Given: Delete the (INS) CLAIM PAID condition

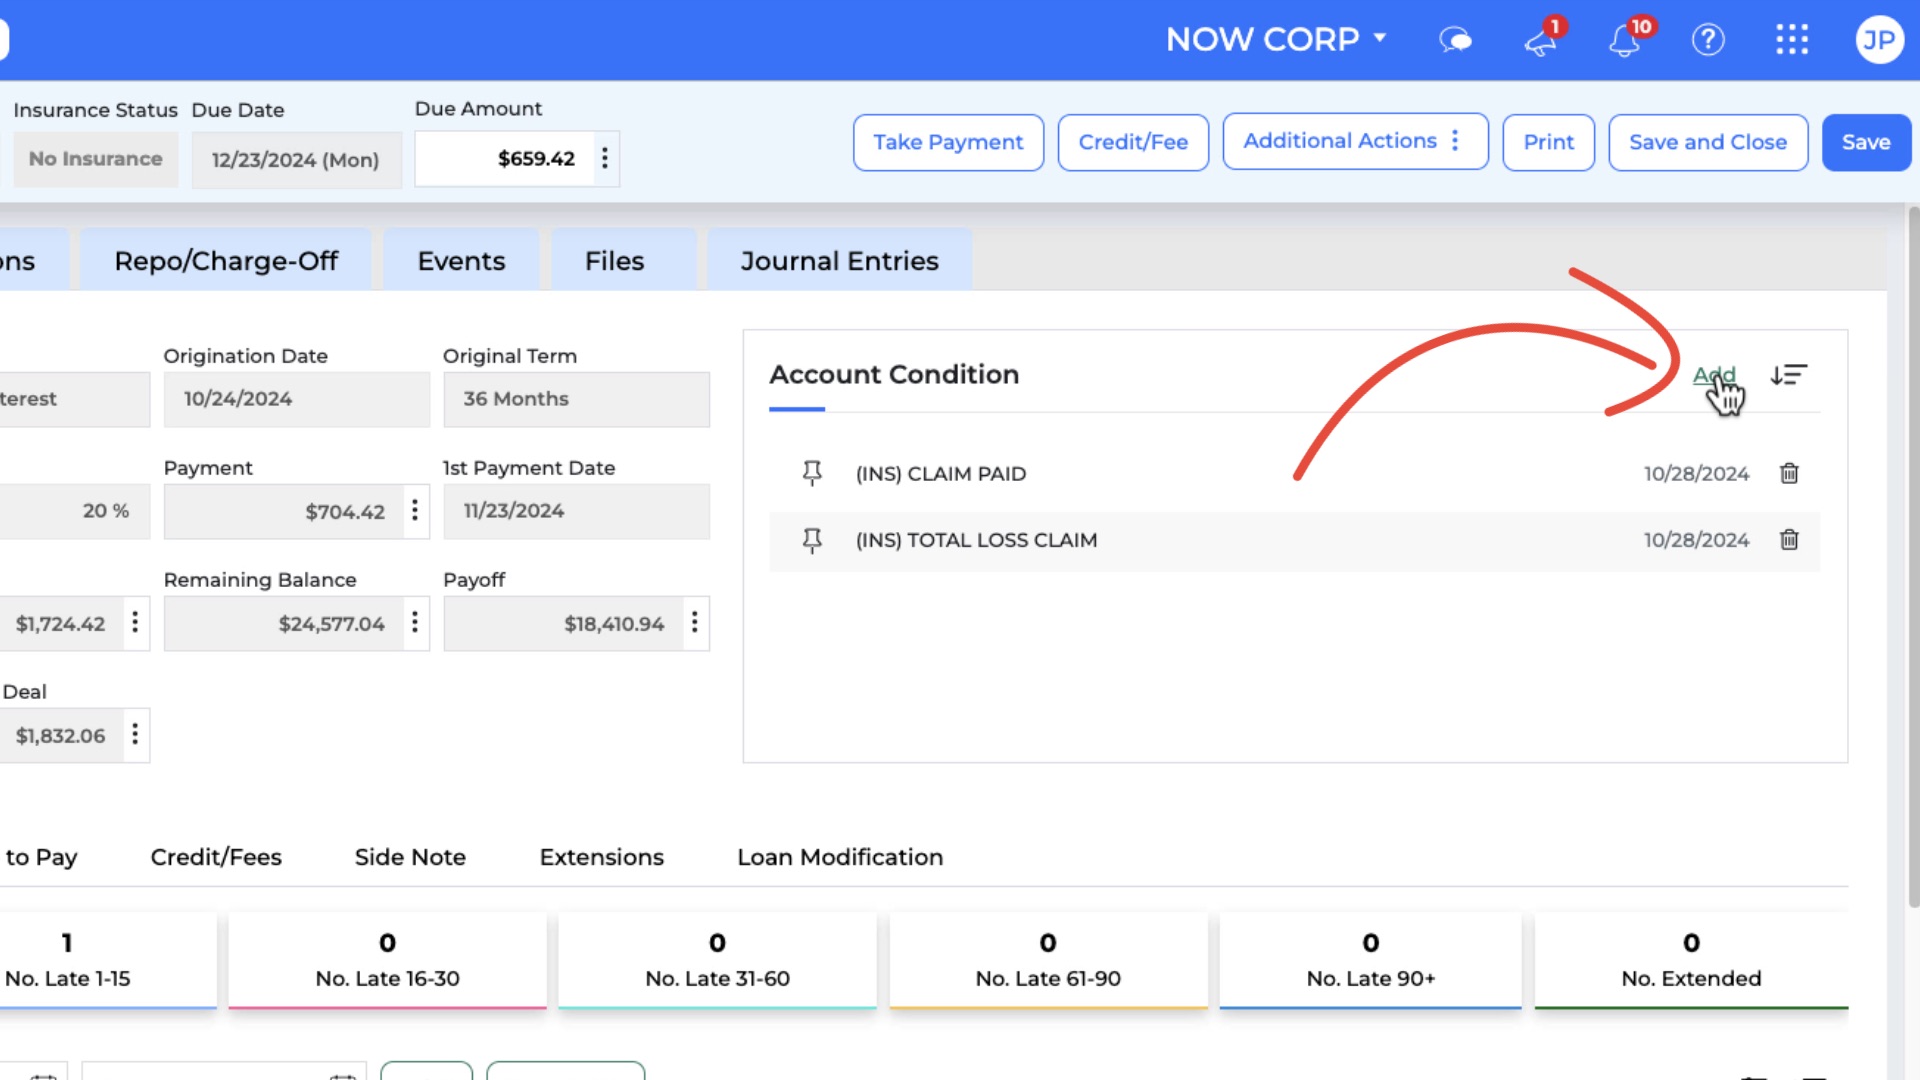Looking at the screenshot, I should [x=1789, y=473].
